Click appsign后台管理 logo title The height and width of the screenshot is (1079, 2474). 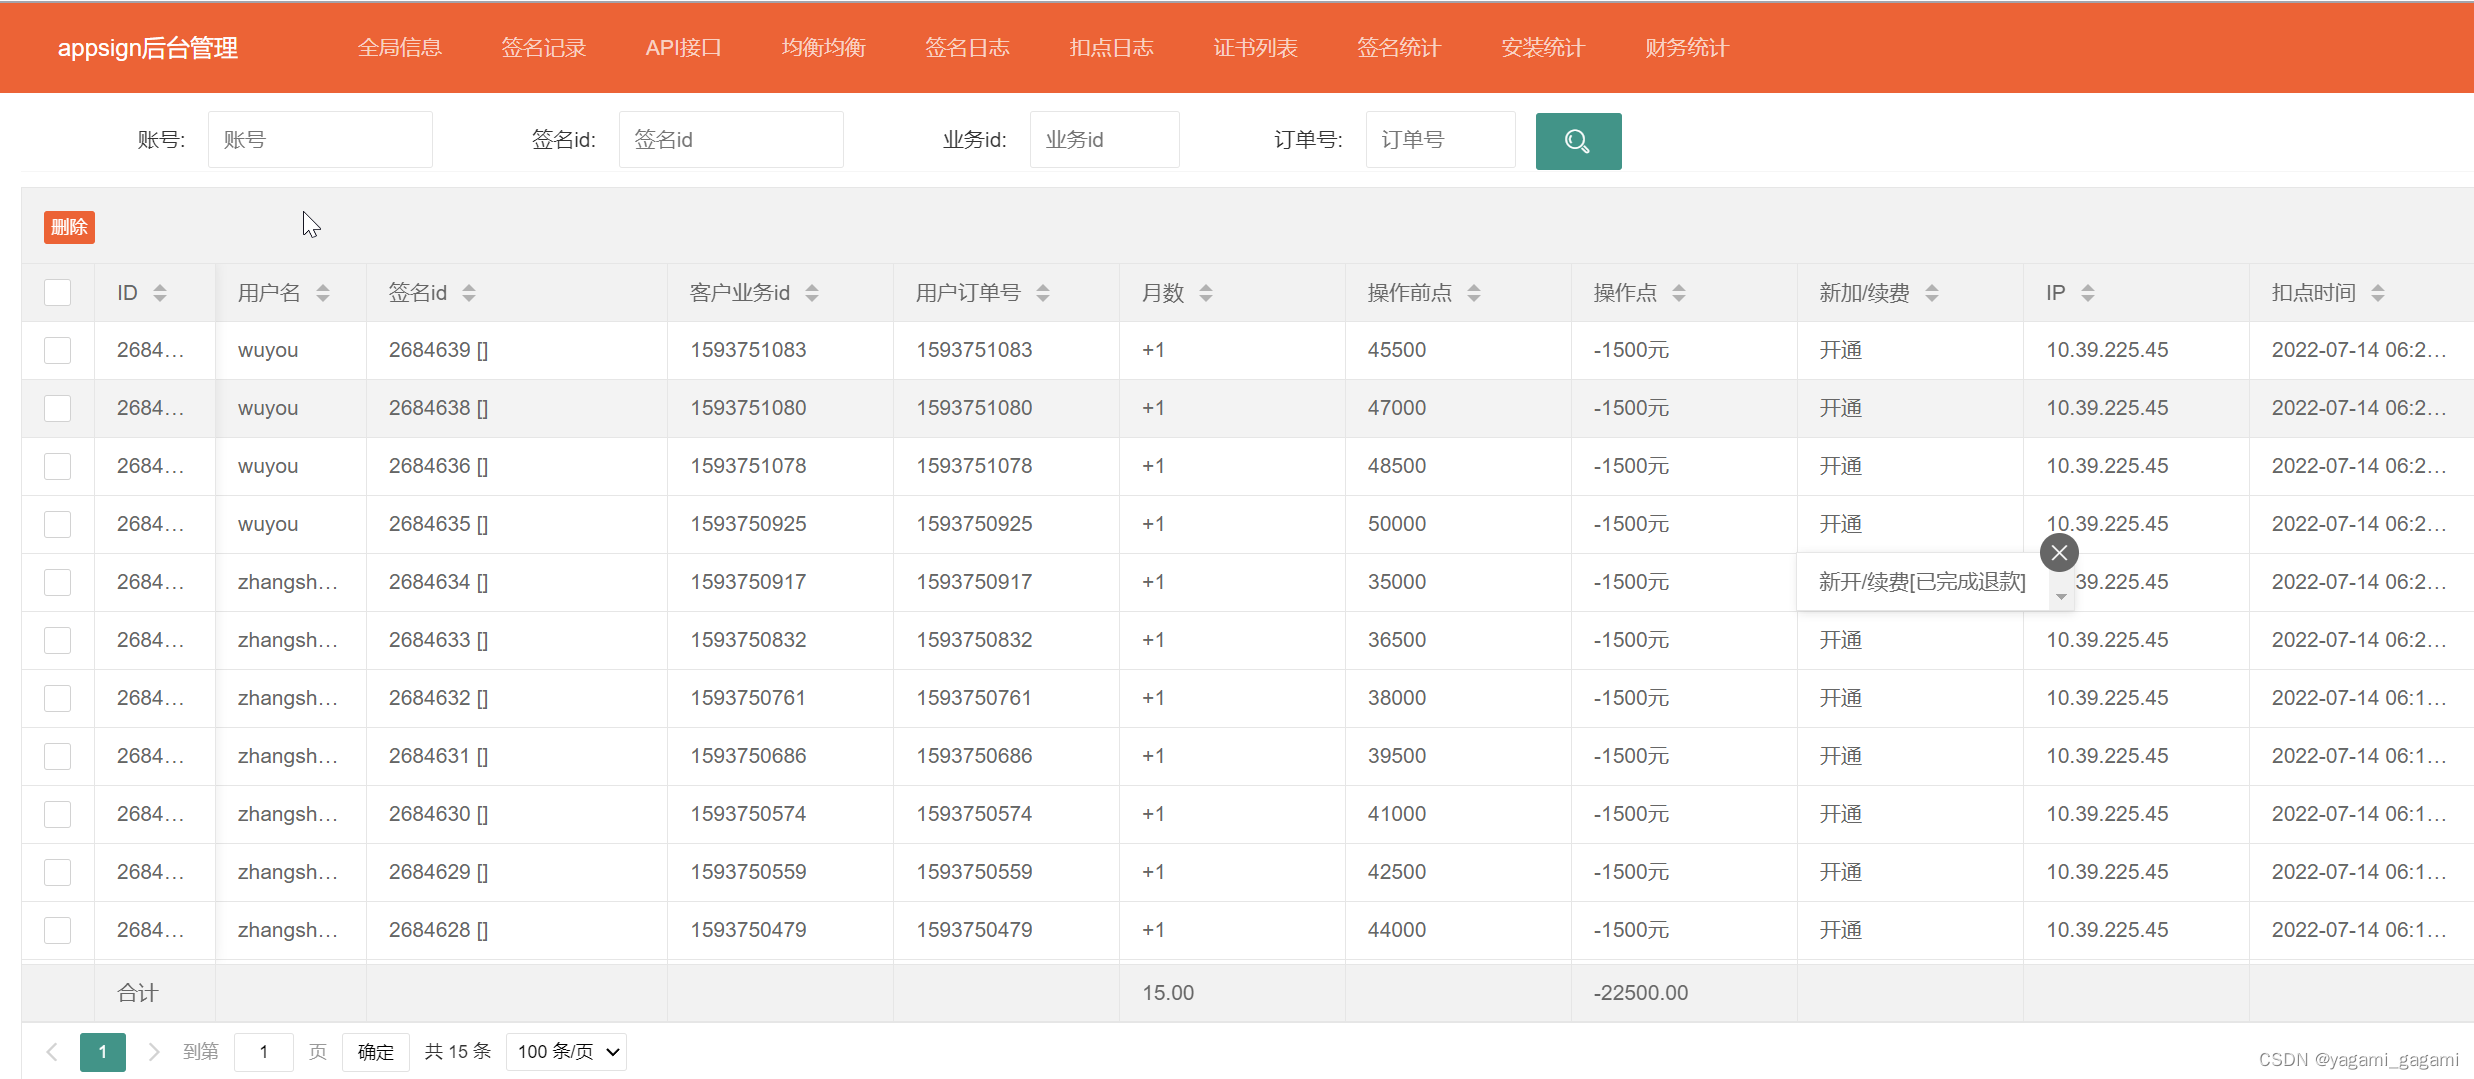point(148,47)
